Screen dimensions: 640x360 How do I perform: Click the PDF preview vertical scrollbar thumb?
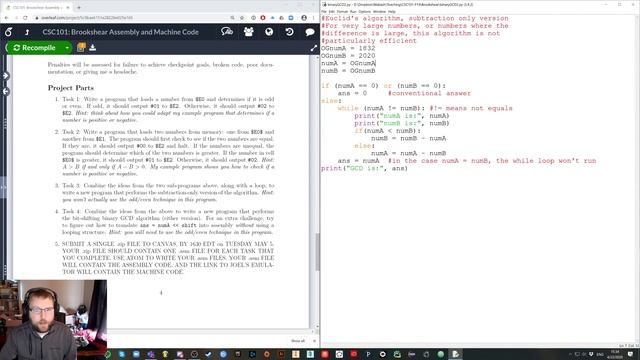tap(317, 252)
